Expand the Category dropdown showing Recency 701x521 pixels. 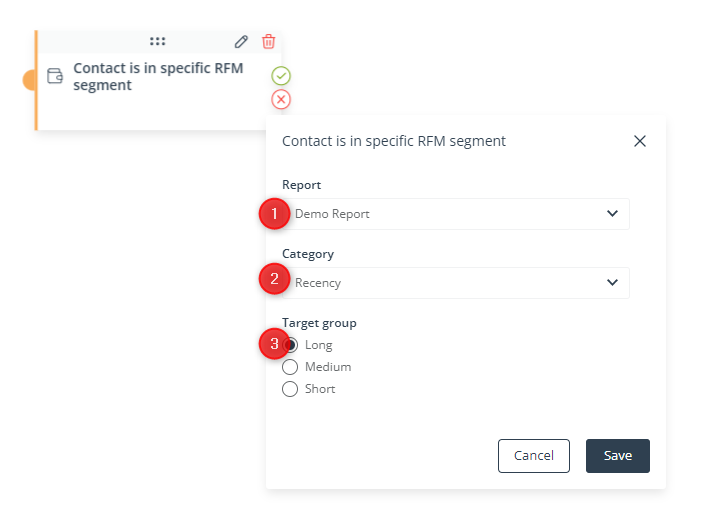click(456, 283)
